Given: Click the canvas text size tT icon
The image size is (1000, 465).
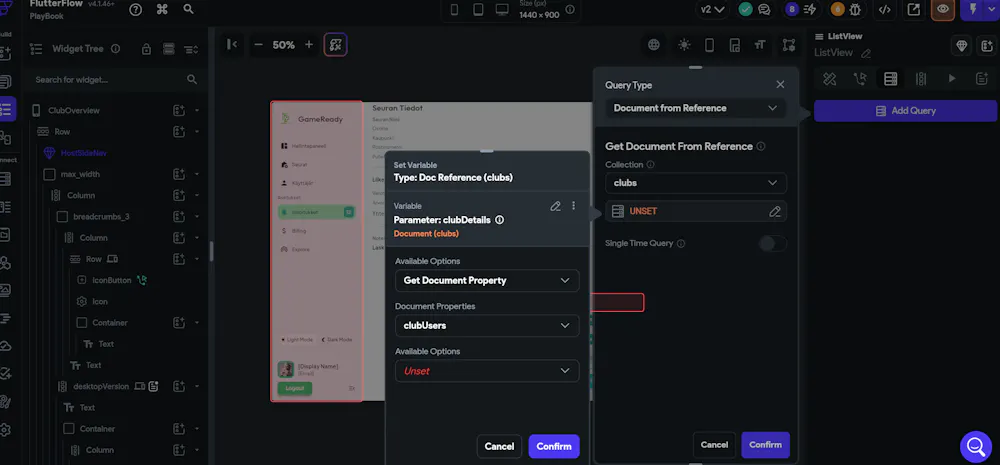Looking at the screenshot, I should 759,45.
